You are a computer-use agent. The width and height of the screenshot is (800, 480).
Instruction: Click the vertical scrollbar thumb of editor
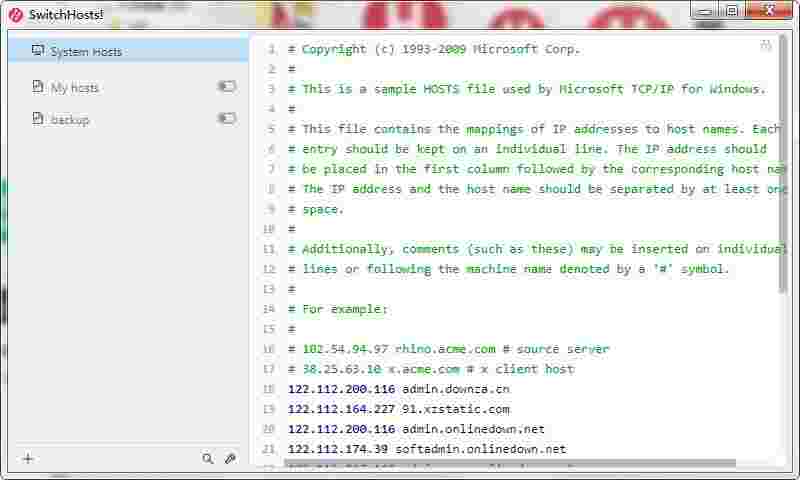click(783, 164)
